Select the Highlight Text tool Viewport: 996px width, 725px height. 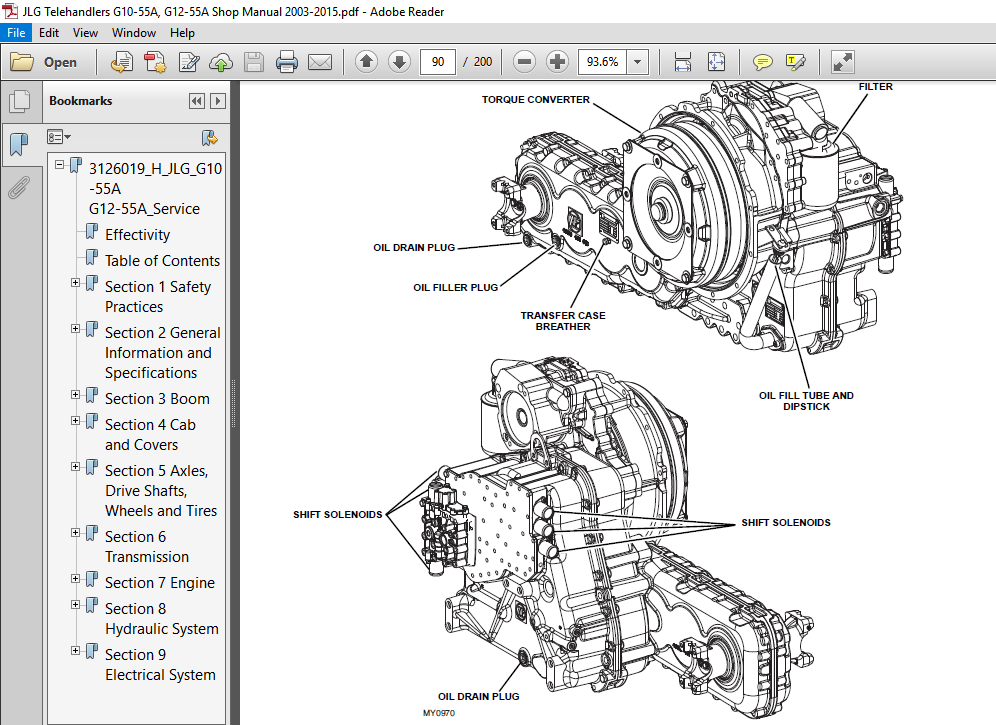(796, 61)
